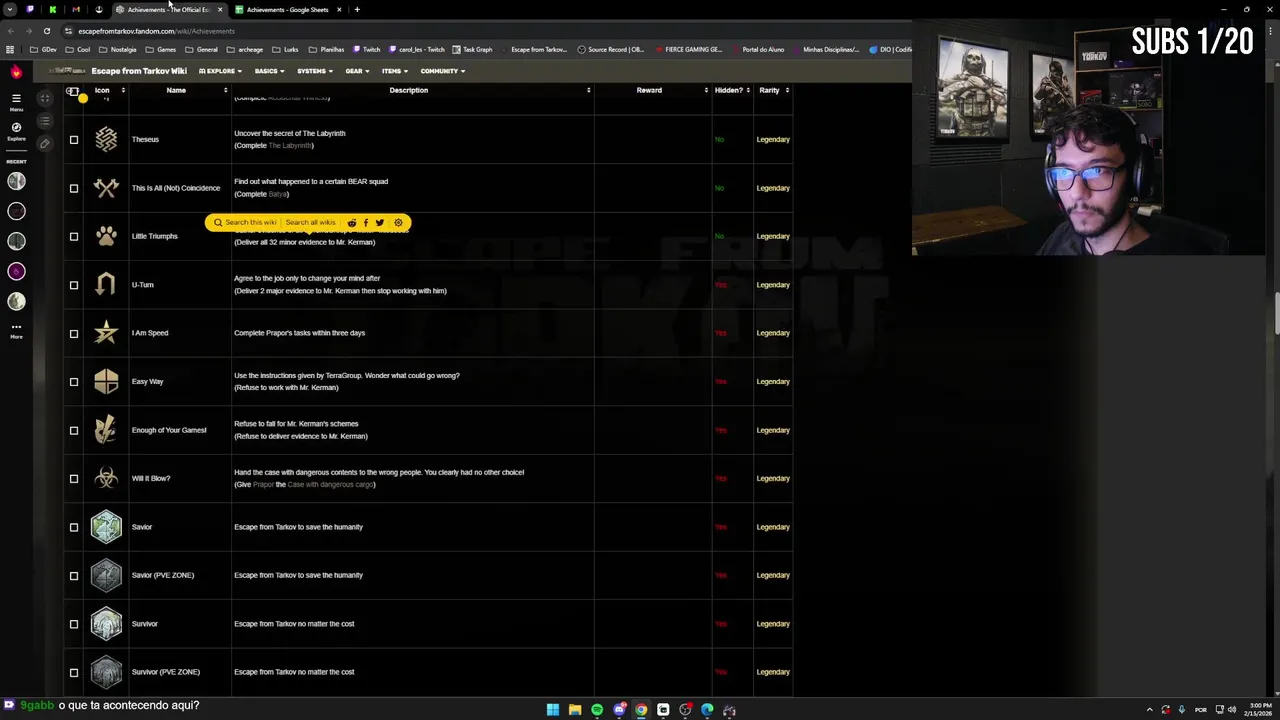Reload the page with browser refresh button
This screenshot has height=720, width=1280.
point(46,31)
